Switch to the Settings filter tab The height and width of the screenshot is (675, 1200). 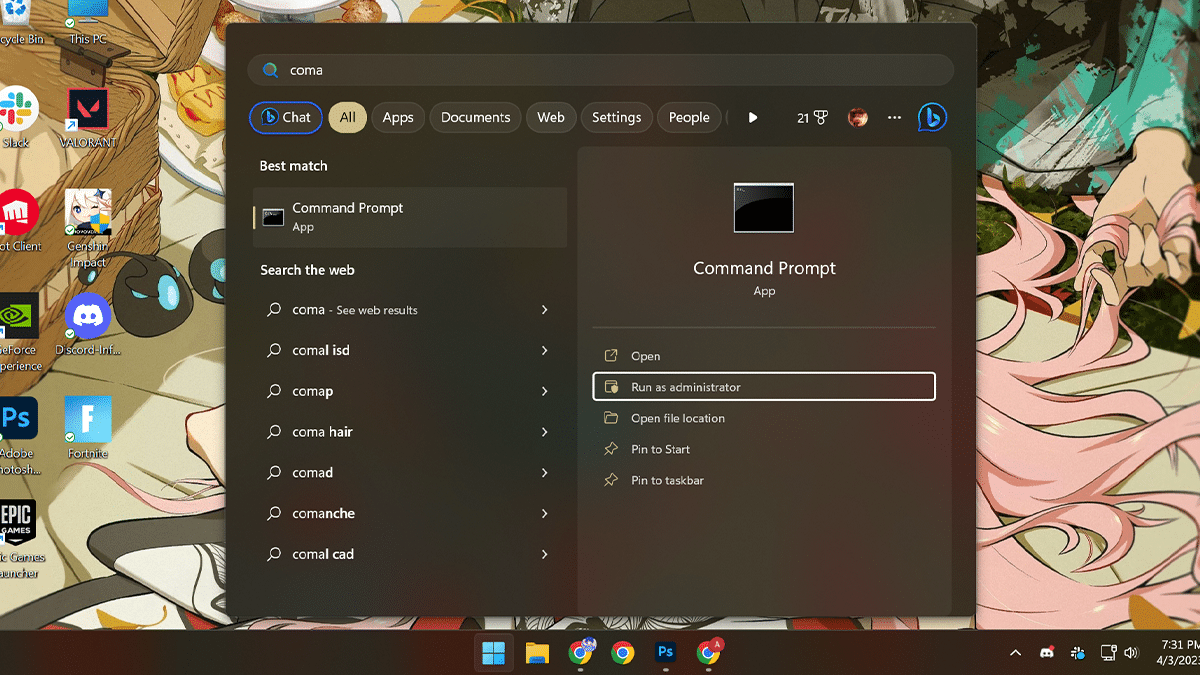616,117
